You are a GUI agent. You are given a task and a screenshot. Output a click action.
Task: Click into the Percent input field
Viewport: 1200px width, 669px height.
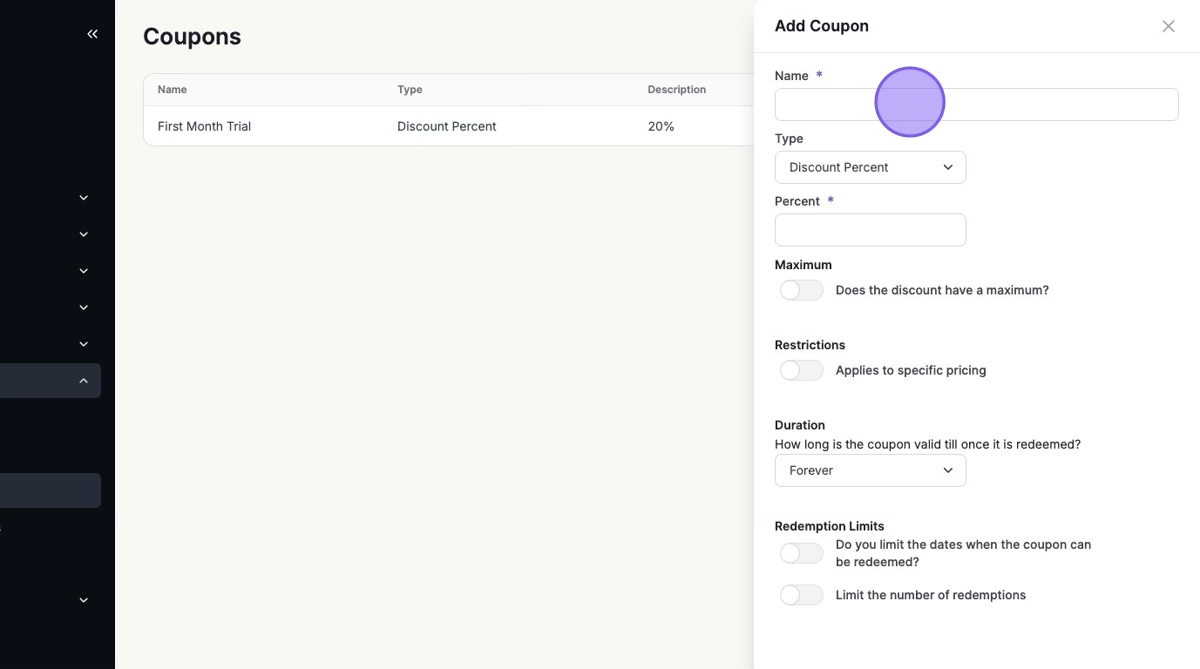(x=870, y=230)
